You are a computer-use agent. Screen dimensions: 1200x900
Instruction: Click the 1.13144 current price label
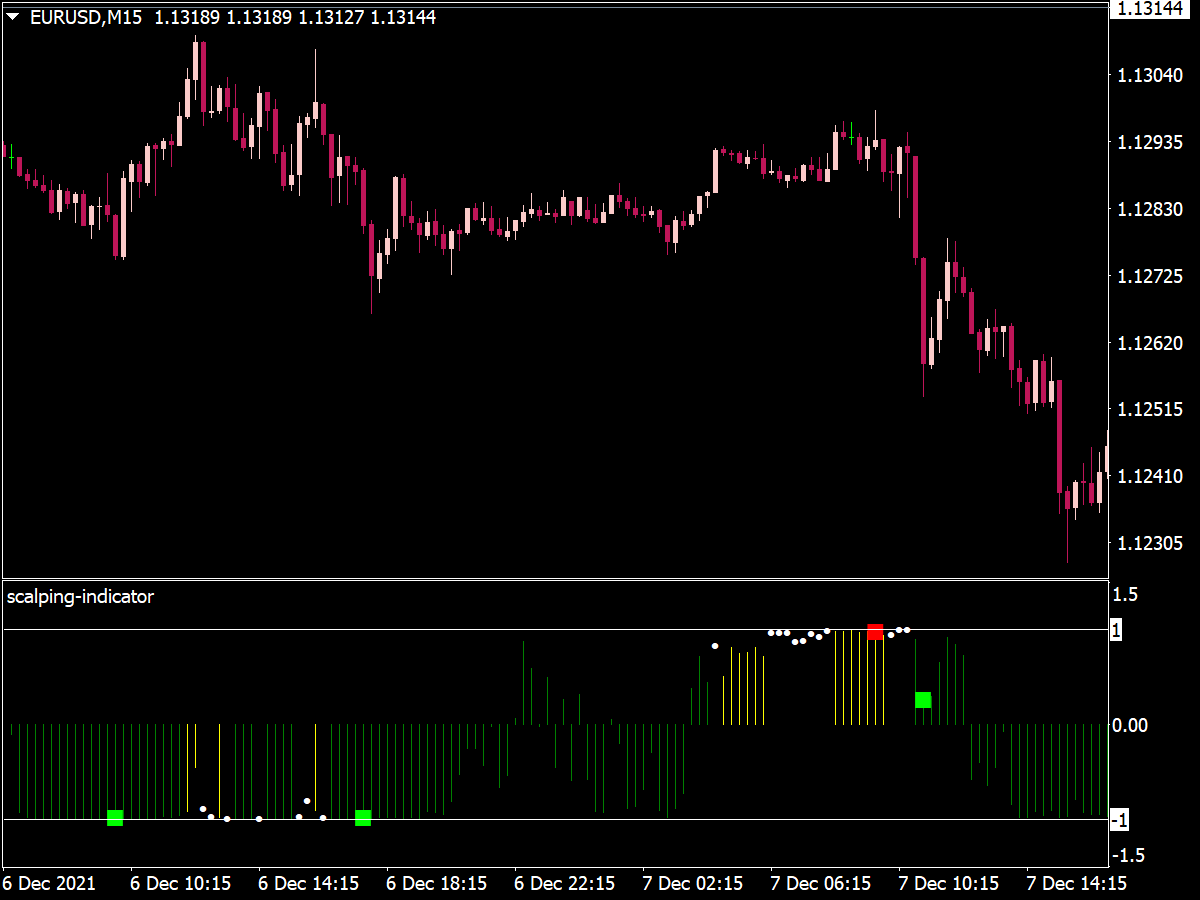(1151, 9)
